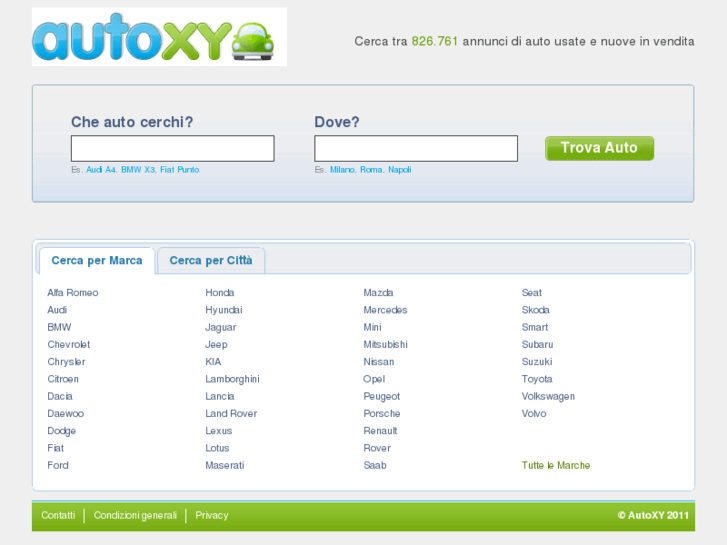Open the Citroen brand link

pyautogui.click(x=63, y=379)
